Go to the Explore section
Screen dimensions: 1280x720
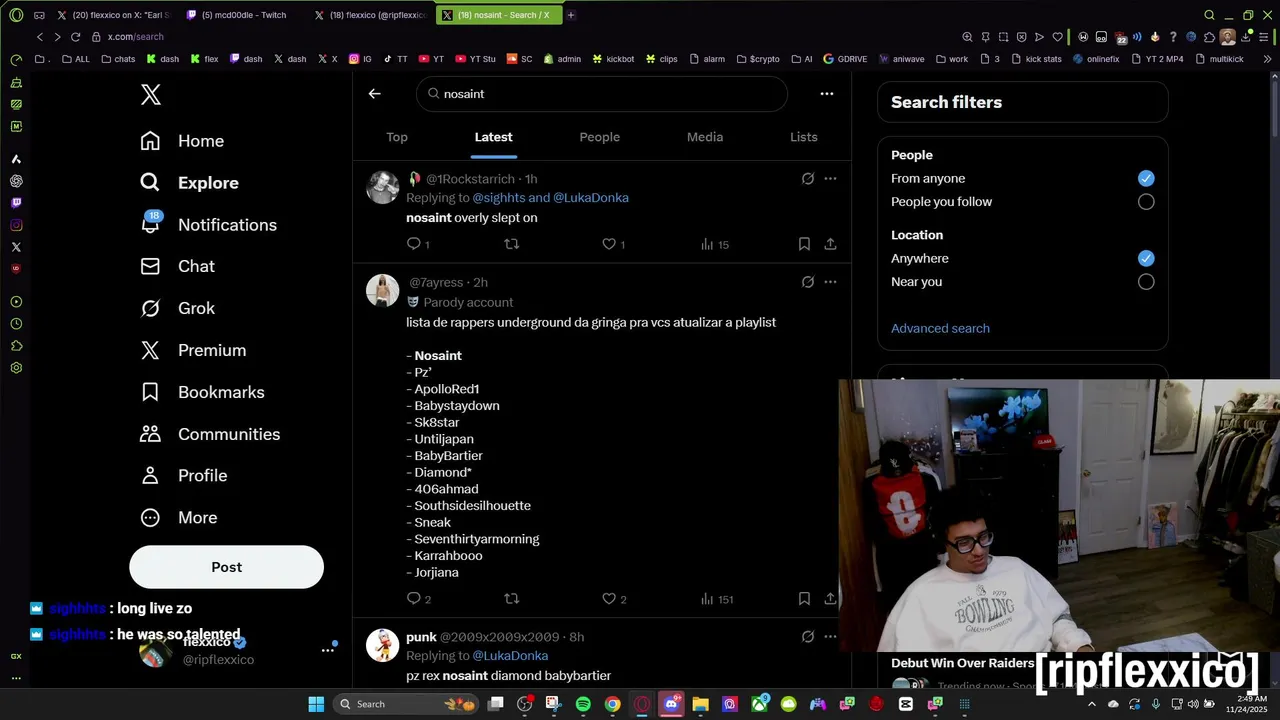(x=189, y=183)
